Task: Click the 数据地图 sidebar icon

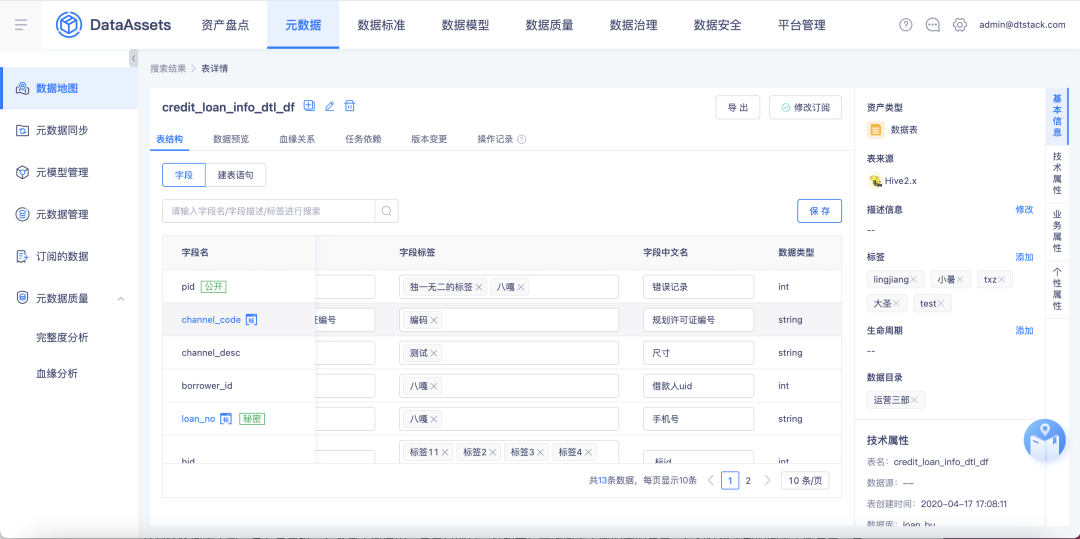Action: [22, 88]
